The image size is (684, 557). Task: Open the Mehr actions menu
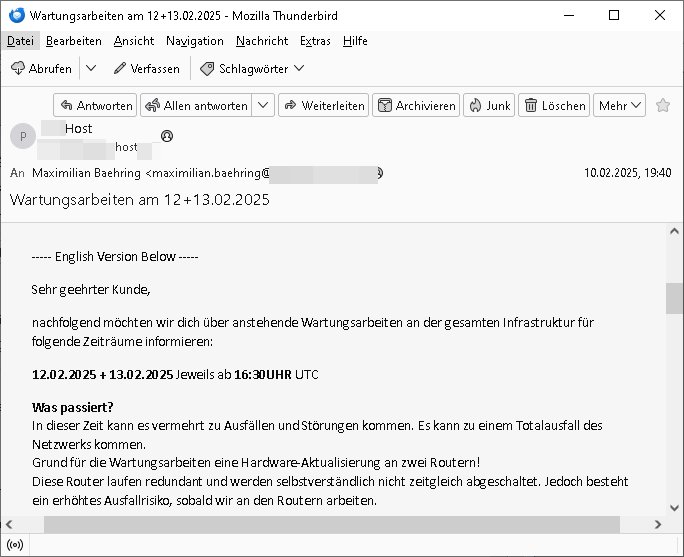tap(620, 105)
